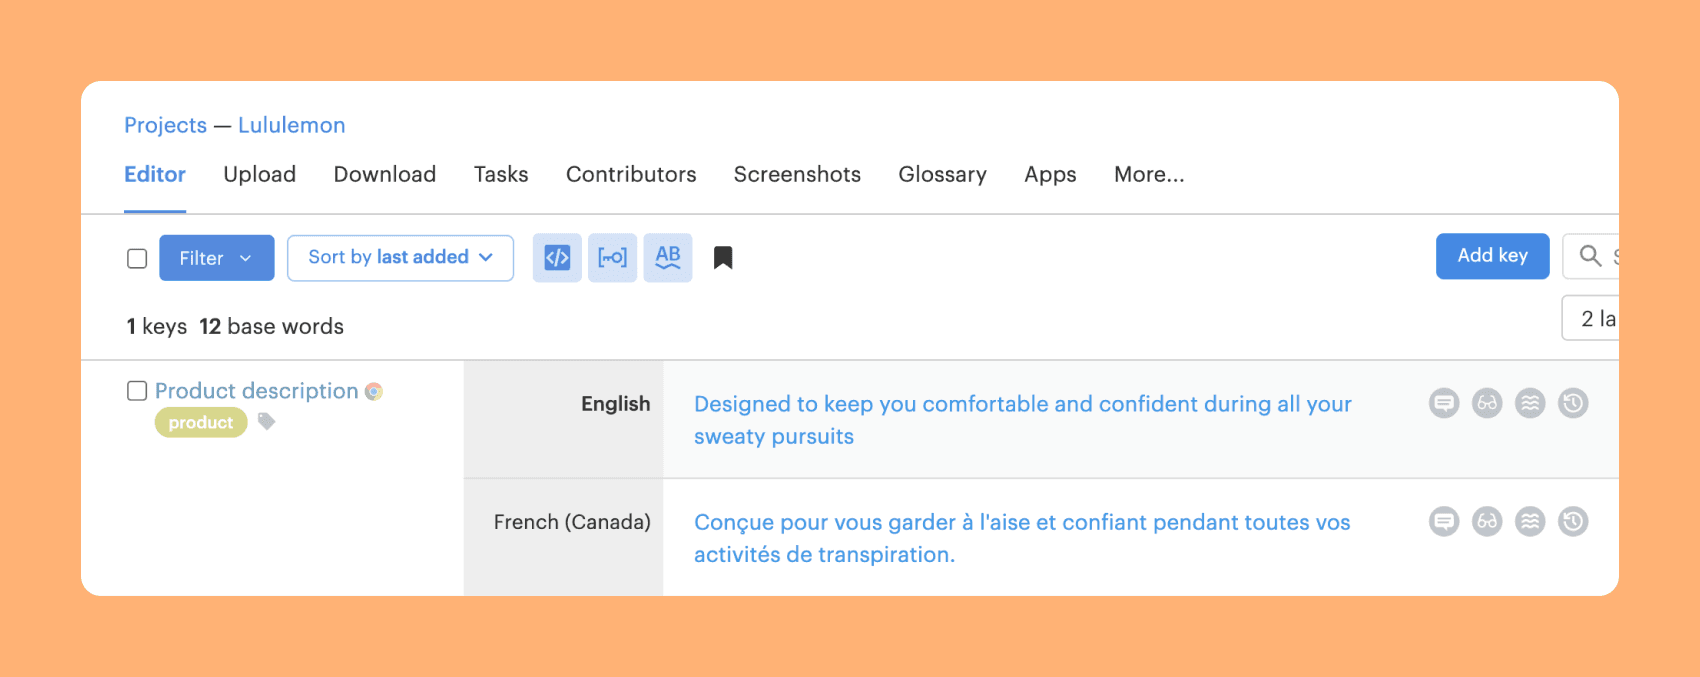Open the languages selector dropdown
This screenshot has height=677, width=1700.
[1592, 319]
